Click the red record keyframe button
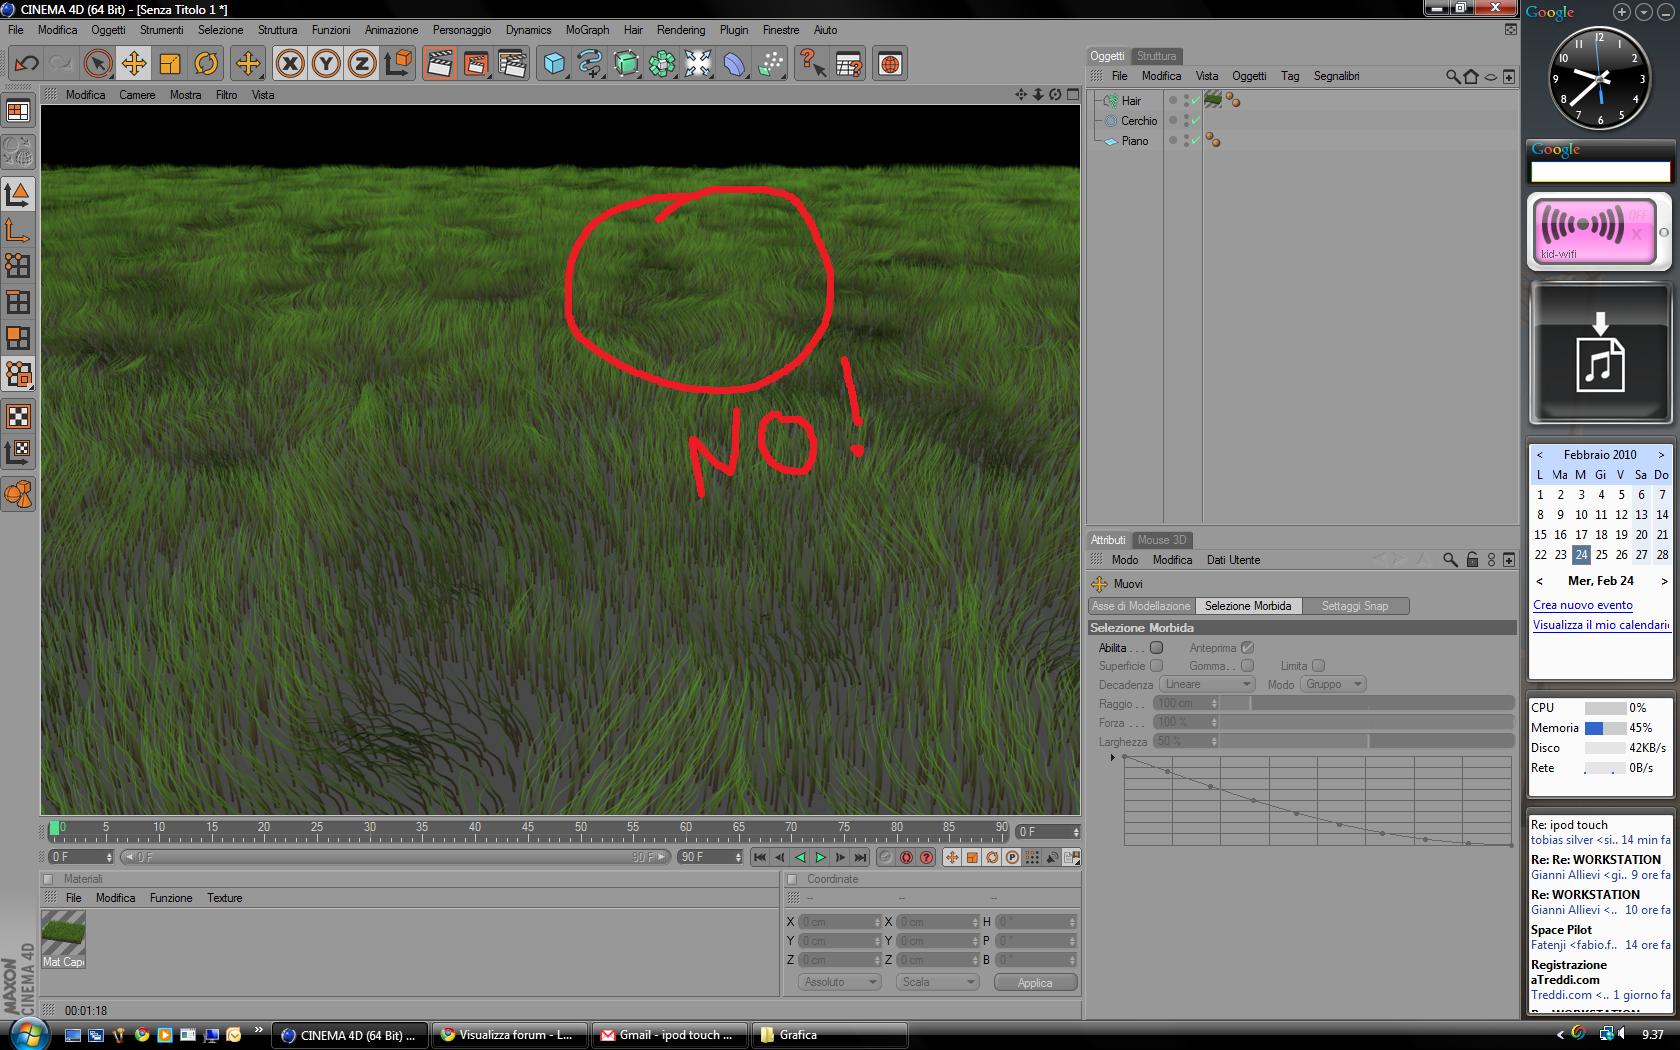 [906, 857]
